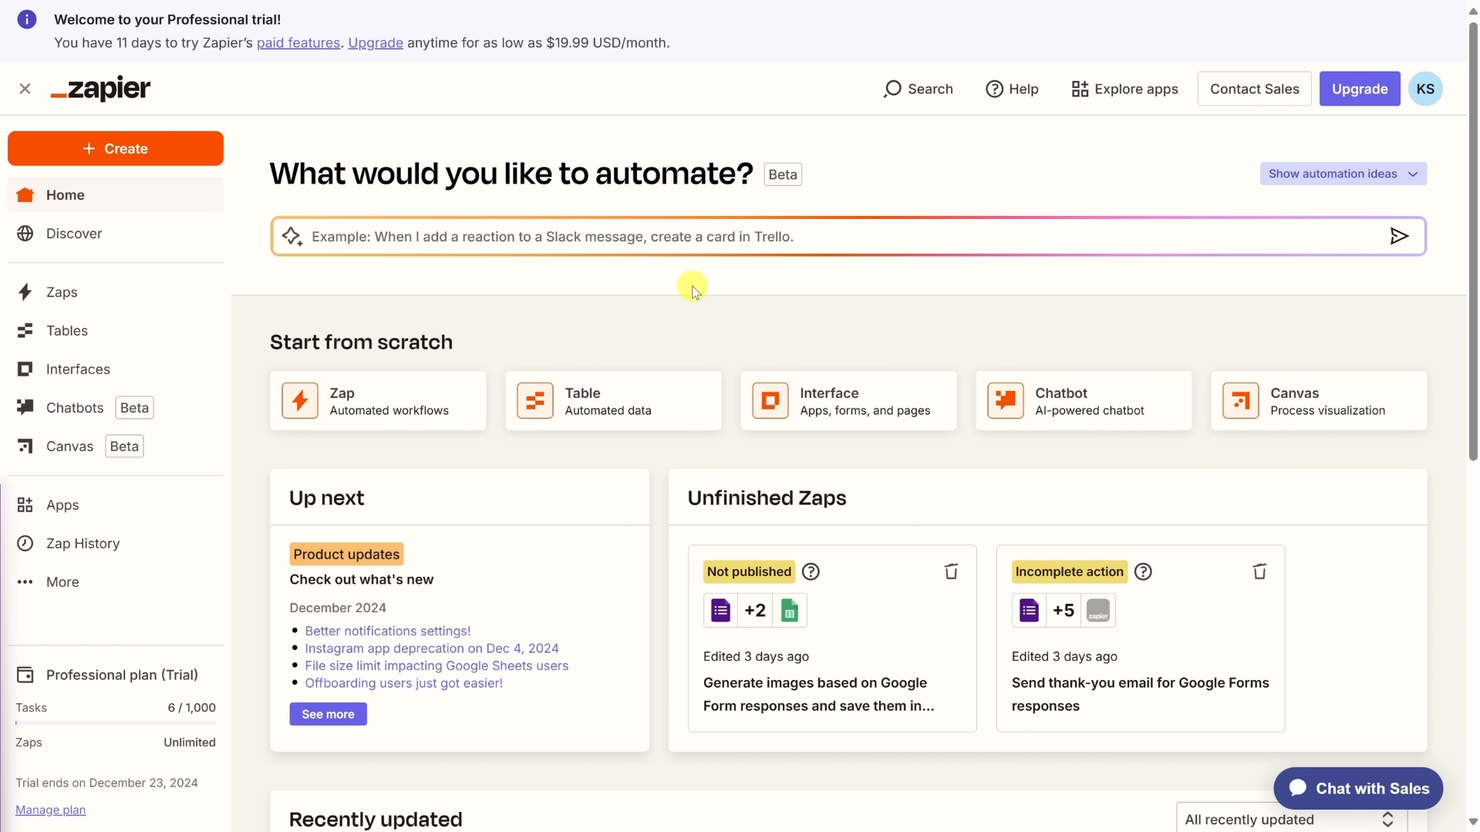Screen dimensions: 1480x832
Task: Open File size limit Google Sheets link
Action: (437, 666)
